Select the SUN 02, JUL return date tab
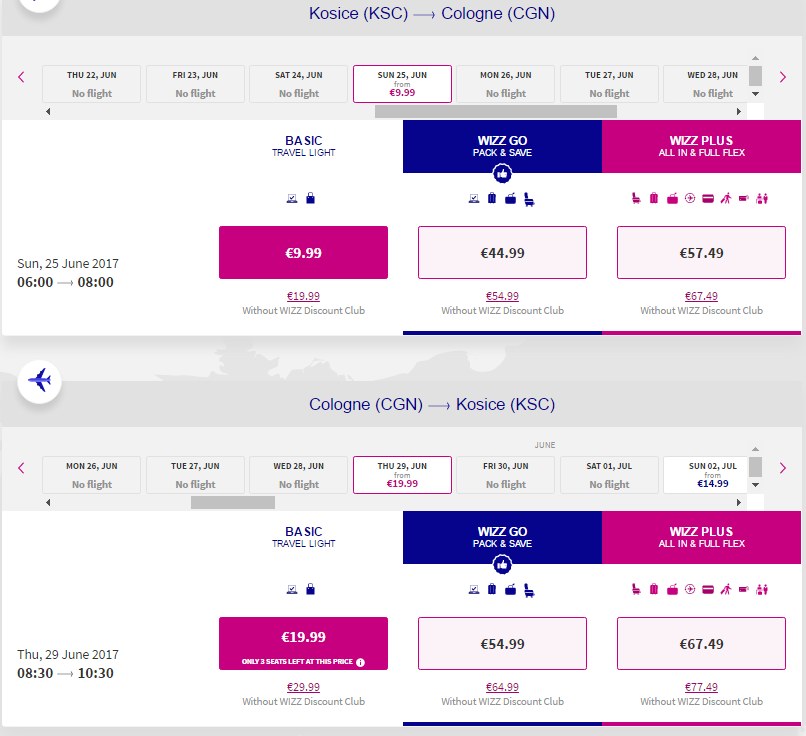 [712, 475]
